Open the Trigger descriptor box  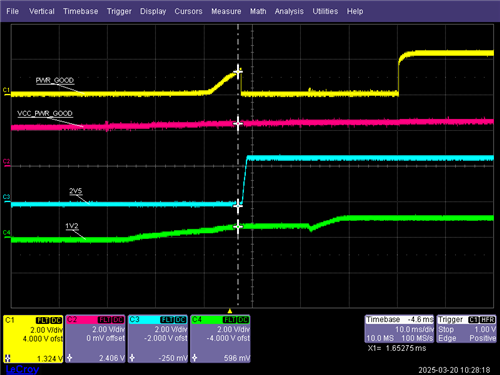[466, 329]
